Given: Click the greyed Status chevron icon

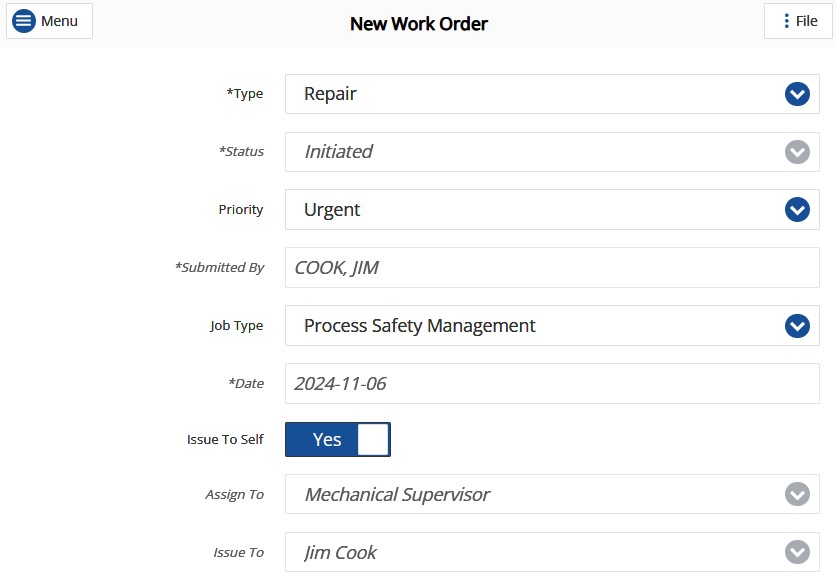Looking at the screenshot, I should [x=797, y=152].
